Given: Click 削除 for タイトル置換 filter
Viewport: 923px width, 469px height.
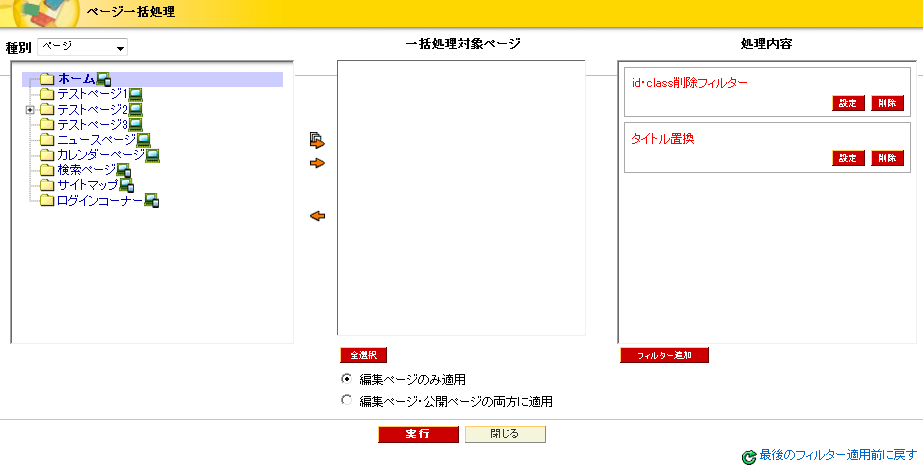Looking at the screenshot, I should [x=886, y=158].
